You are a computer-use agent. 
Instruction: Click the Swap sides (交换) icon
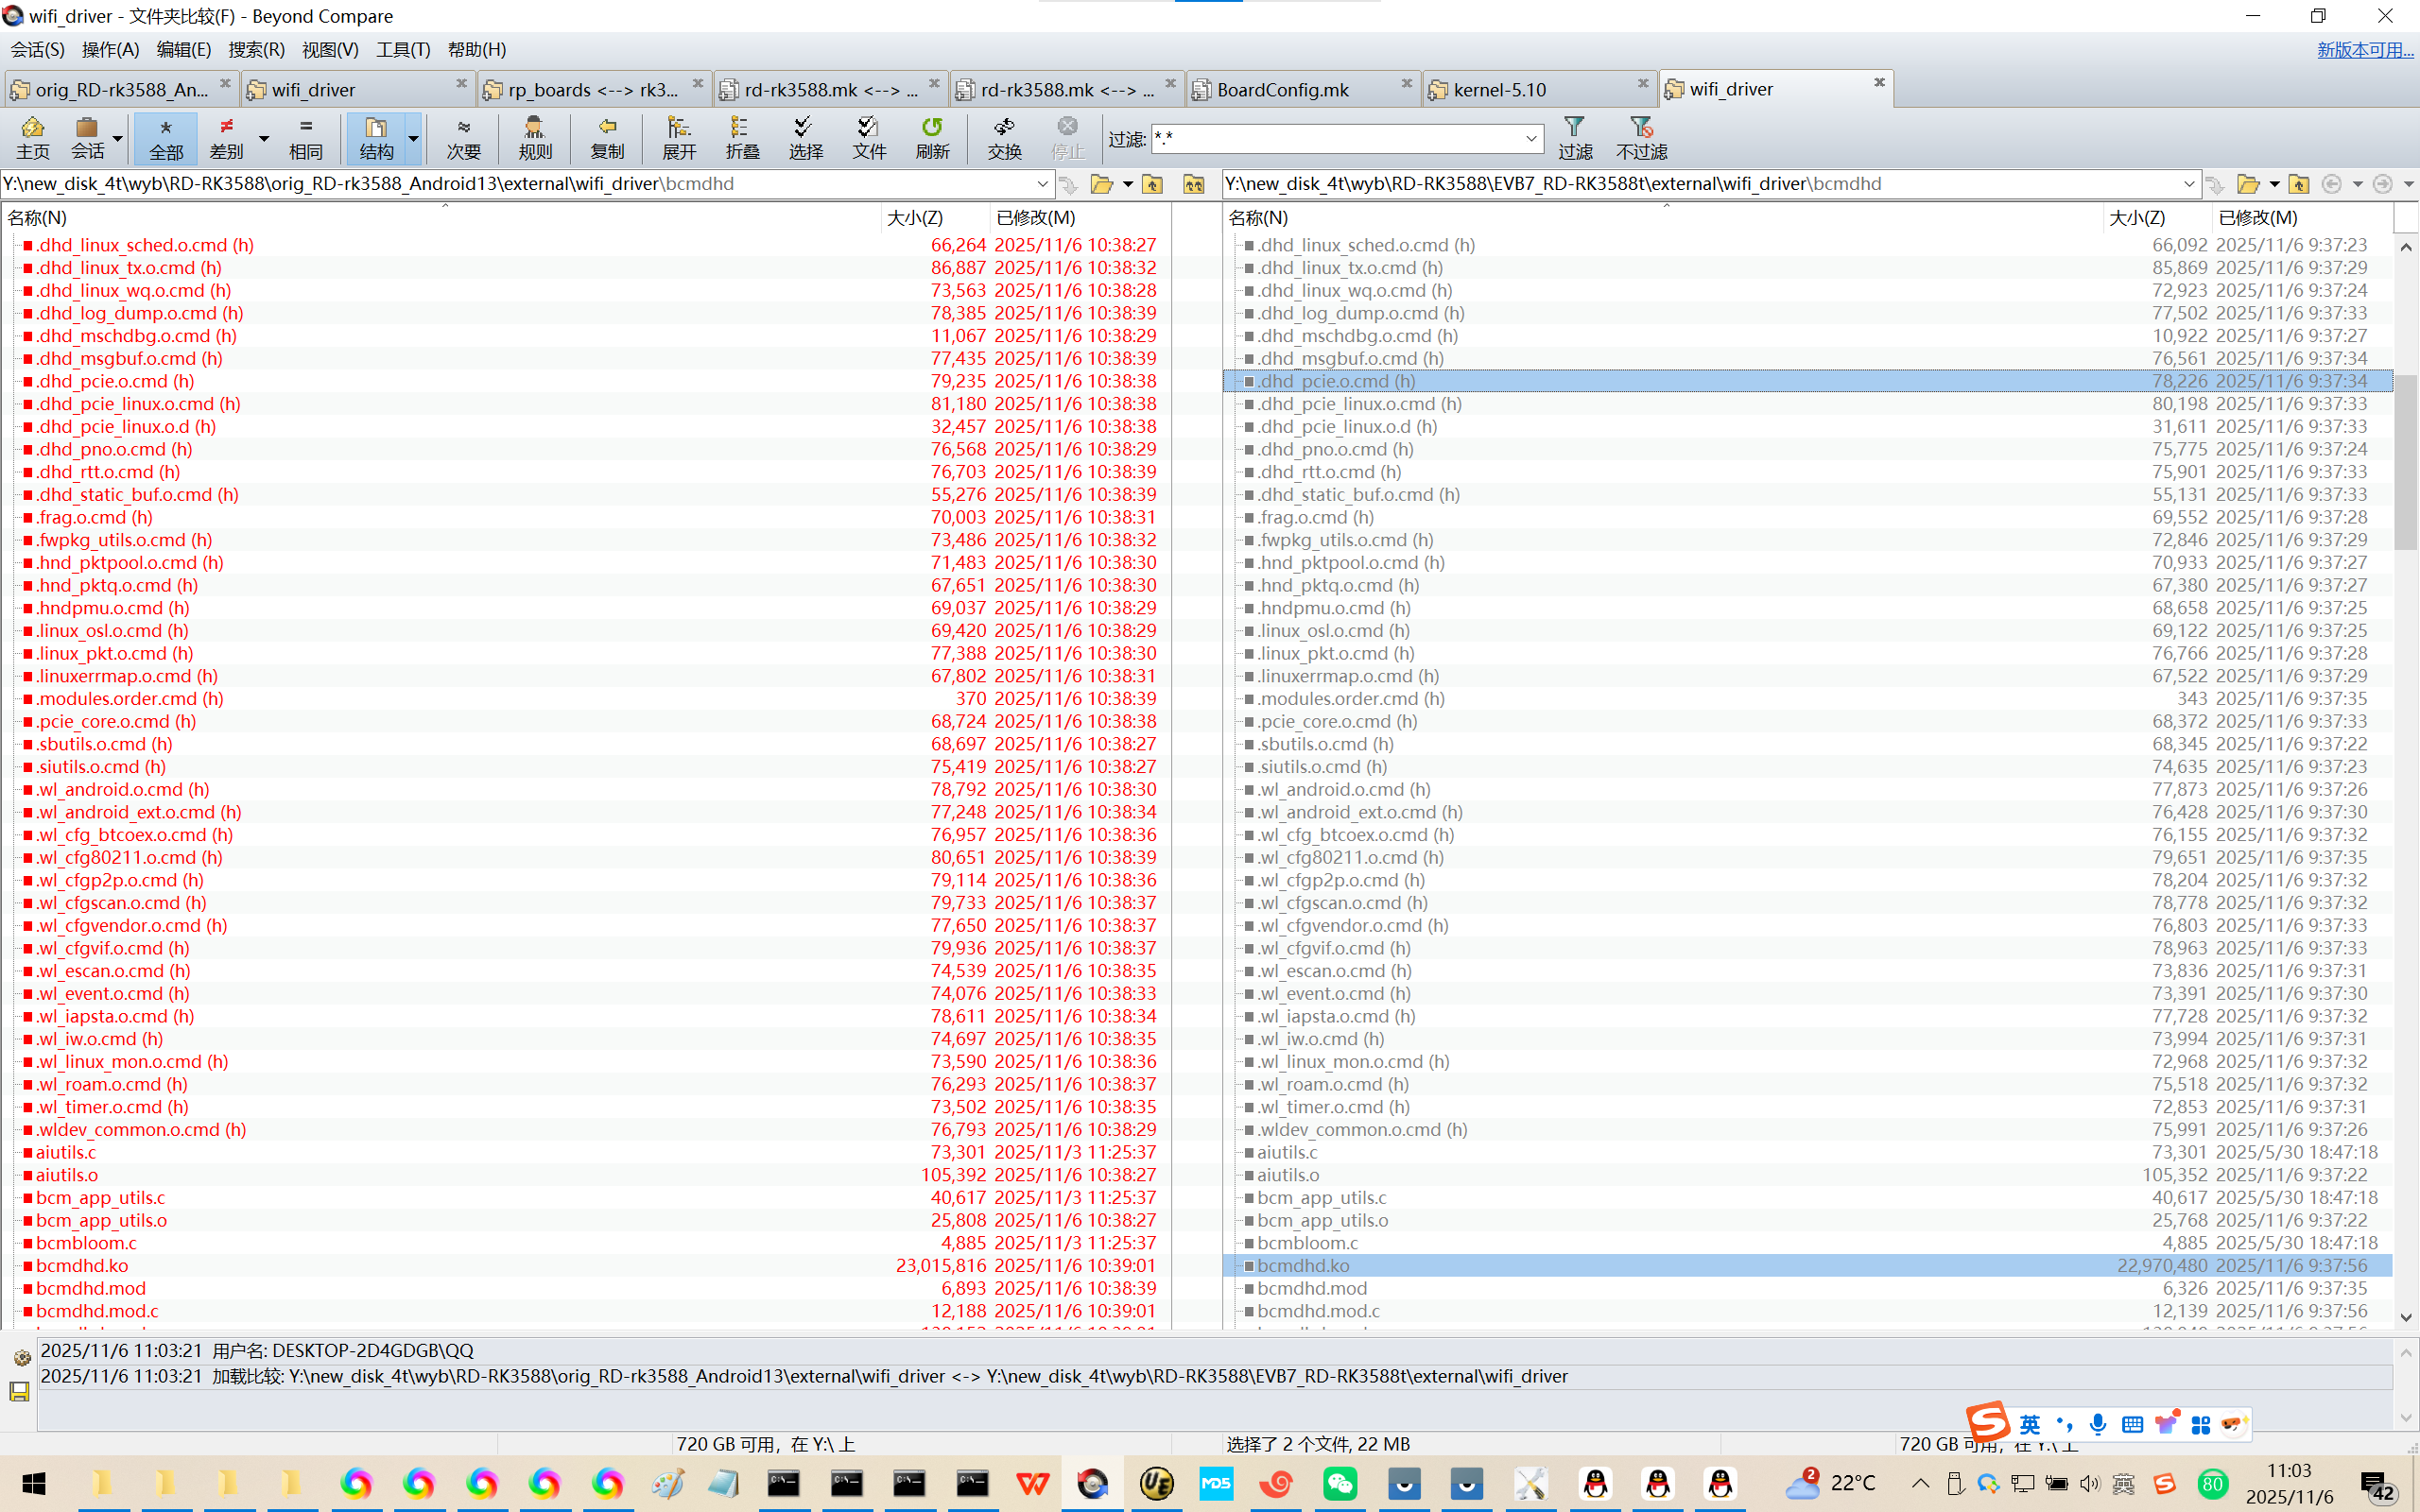[x=1004, y=137]
